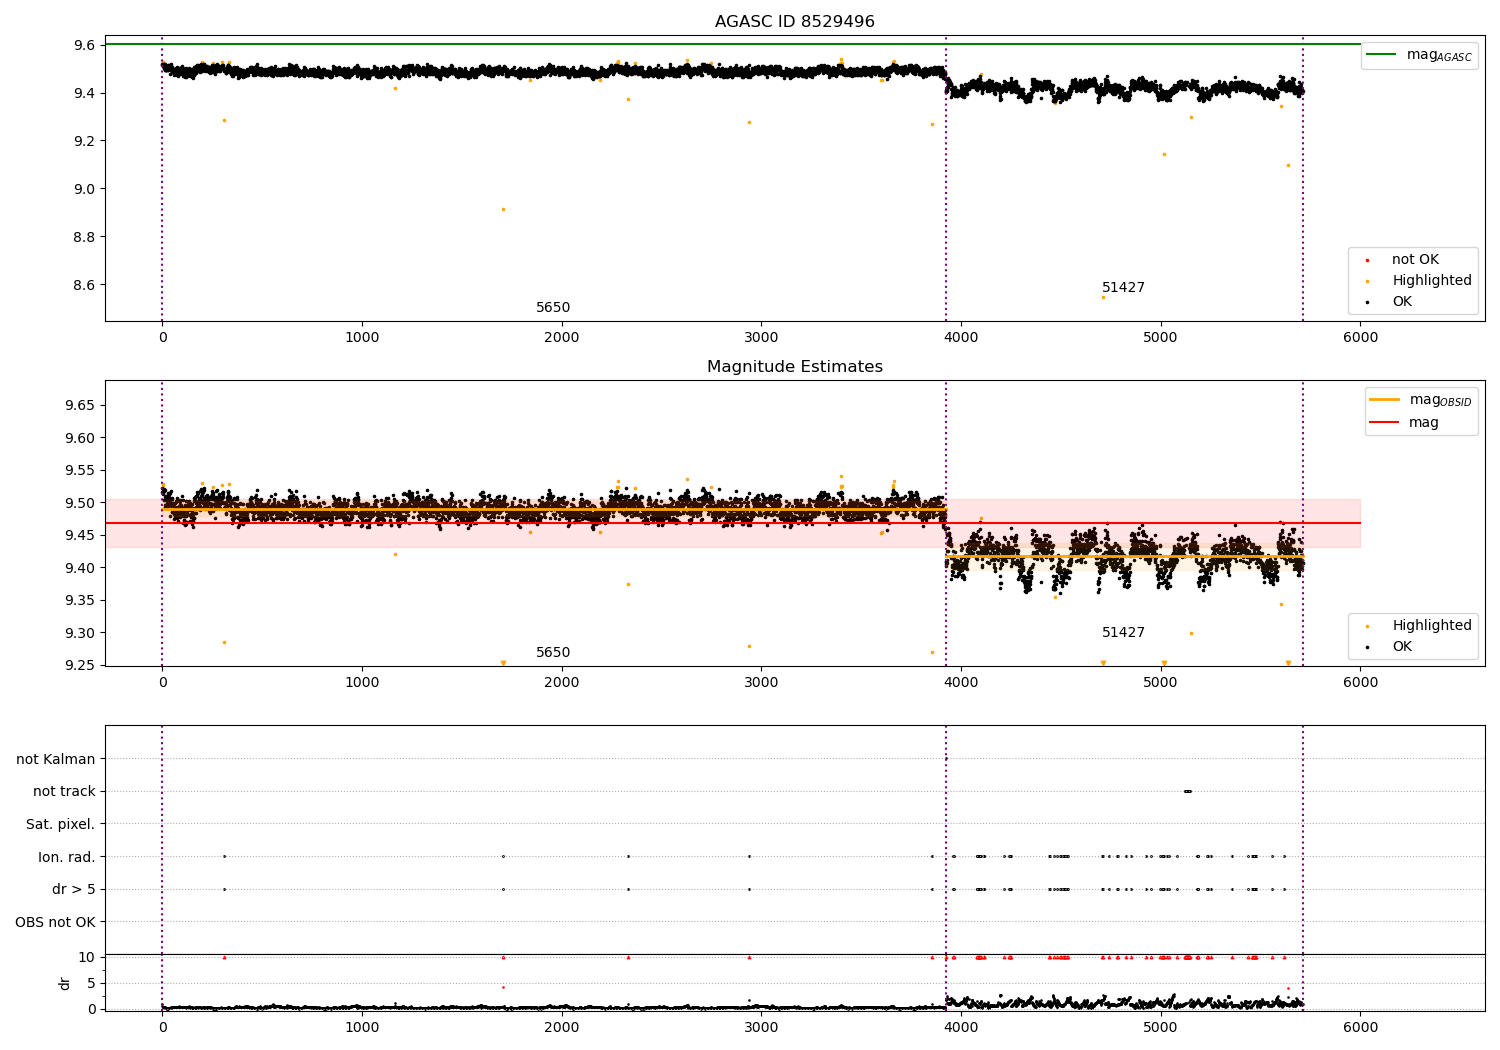The height and width of the screenshot is (1050, 1500).
Task: Select the 'not Kalman' axis label
Action: point(56,759)
